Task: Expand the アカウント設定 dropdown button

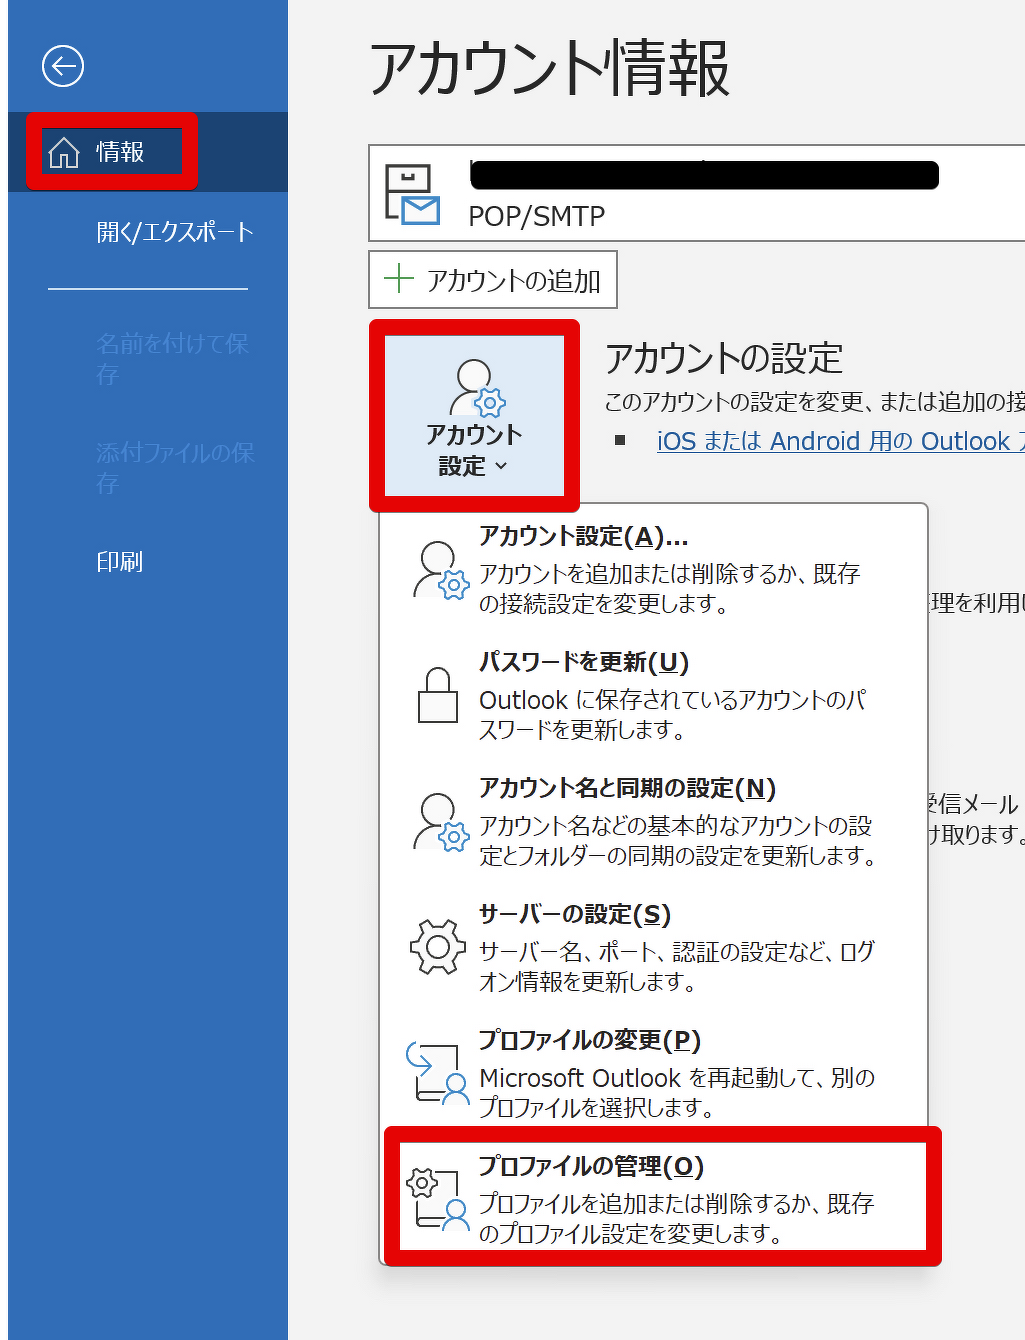Action: pyautogui.click(x=474, y=415)
